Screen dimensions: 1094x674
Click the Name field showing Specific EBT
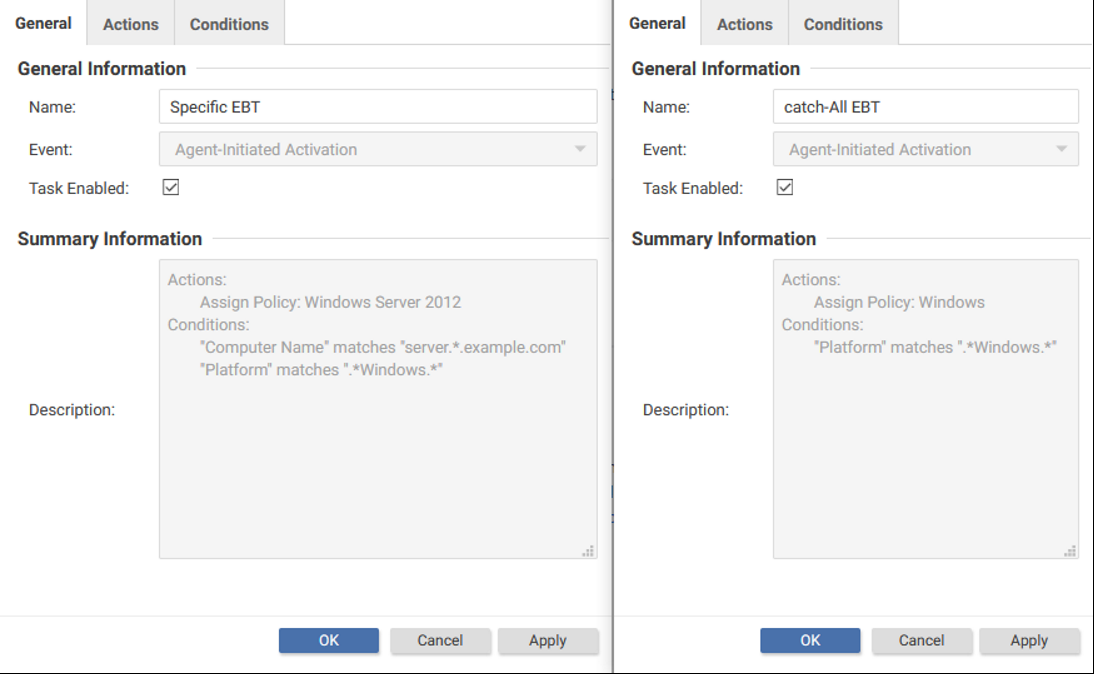click(377, 106)
